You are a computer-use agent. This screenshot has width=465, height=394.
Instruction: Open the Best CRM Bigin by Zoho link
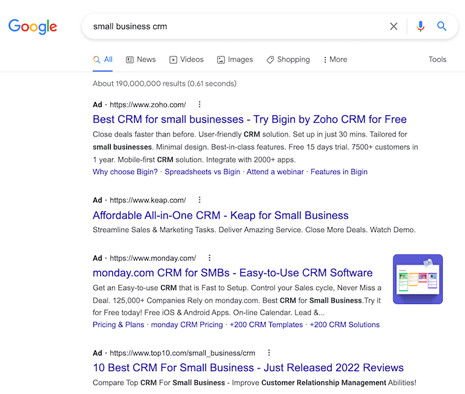[x=249, y=119]
